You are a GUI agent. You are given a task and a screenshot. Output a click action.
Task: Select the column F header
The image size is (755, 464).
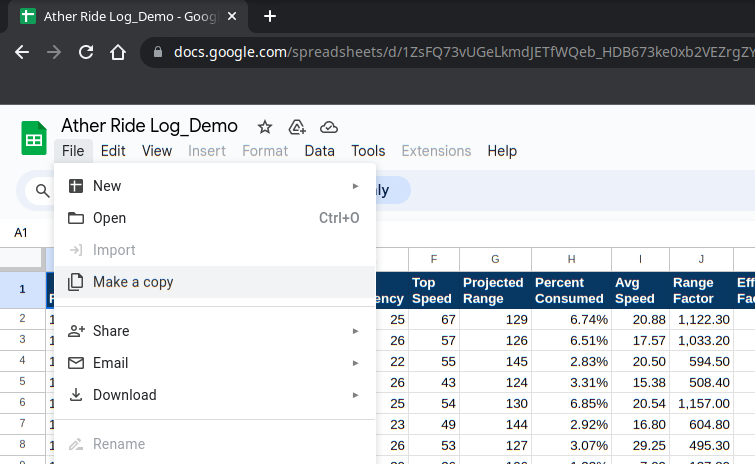coord(434,259)
